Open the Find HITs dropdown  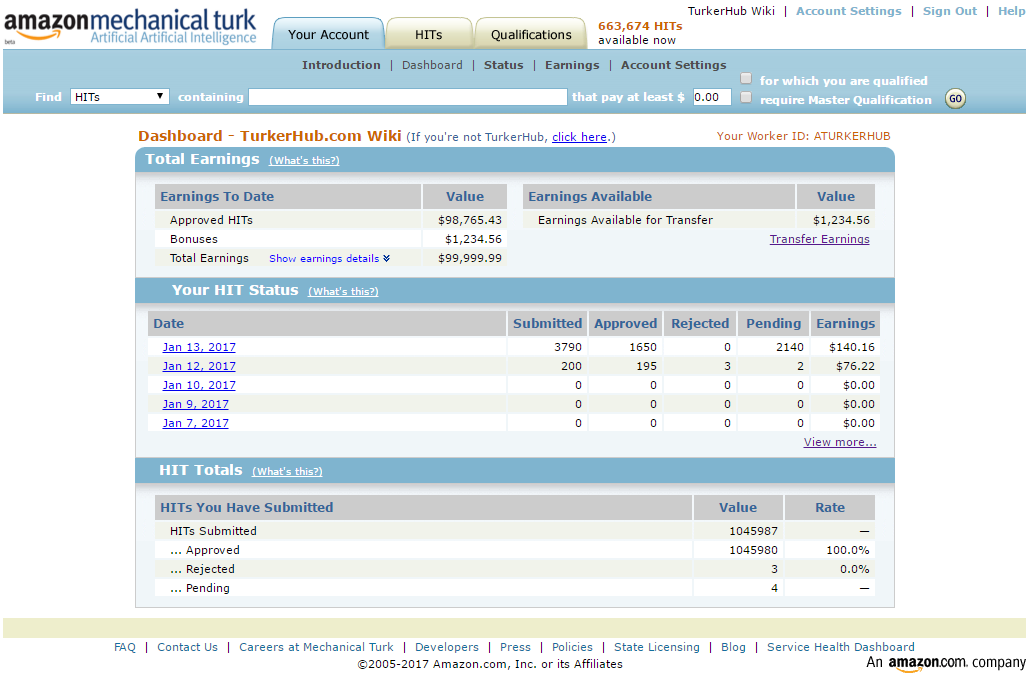point(119,97)
